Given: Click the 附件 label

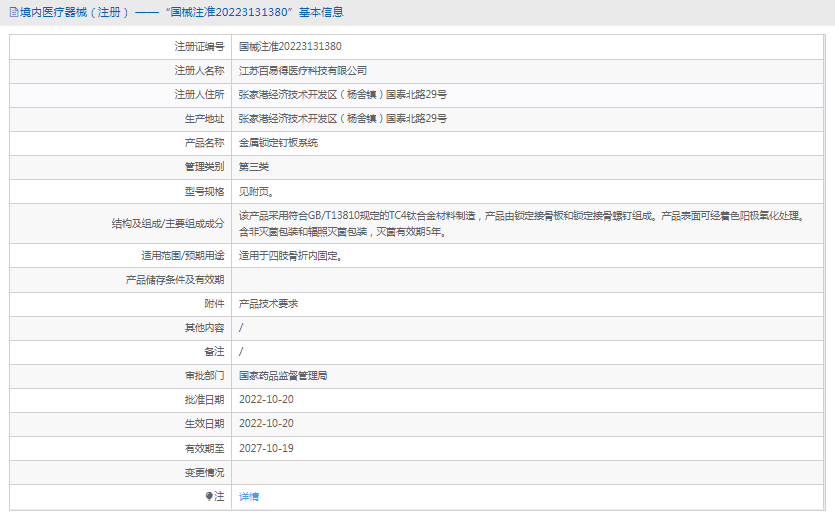Looking at the screenshot, I should pyautogui.click(x=215, y=304).
